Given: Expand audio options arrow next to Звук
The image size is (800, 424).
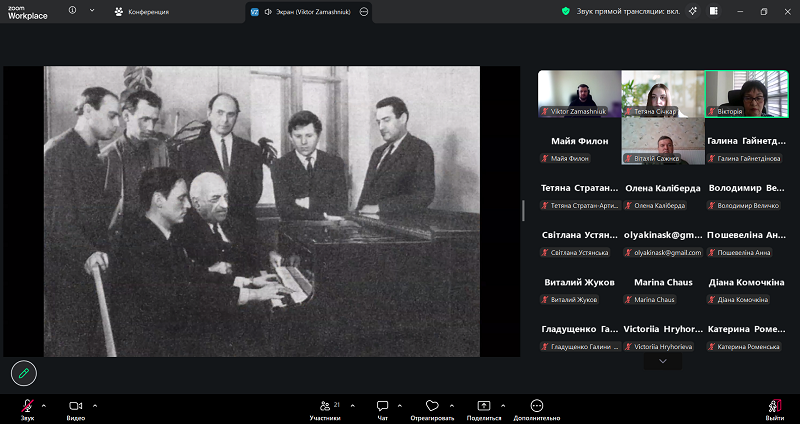Looking at the screenshot, I should [x=44, y=405].
